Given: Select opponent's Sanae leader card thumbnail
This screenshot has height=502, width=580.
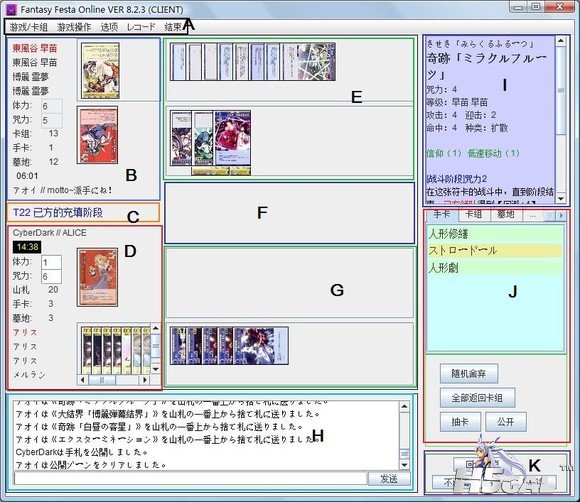Looking at the screenshot, I should (100, 70).
